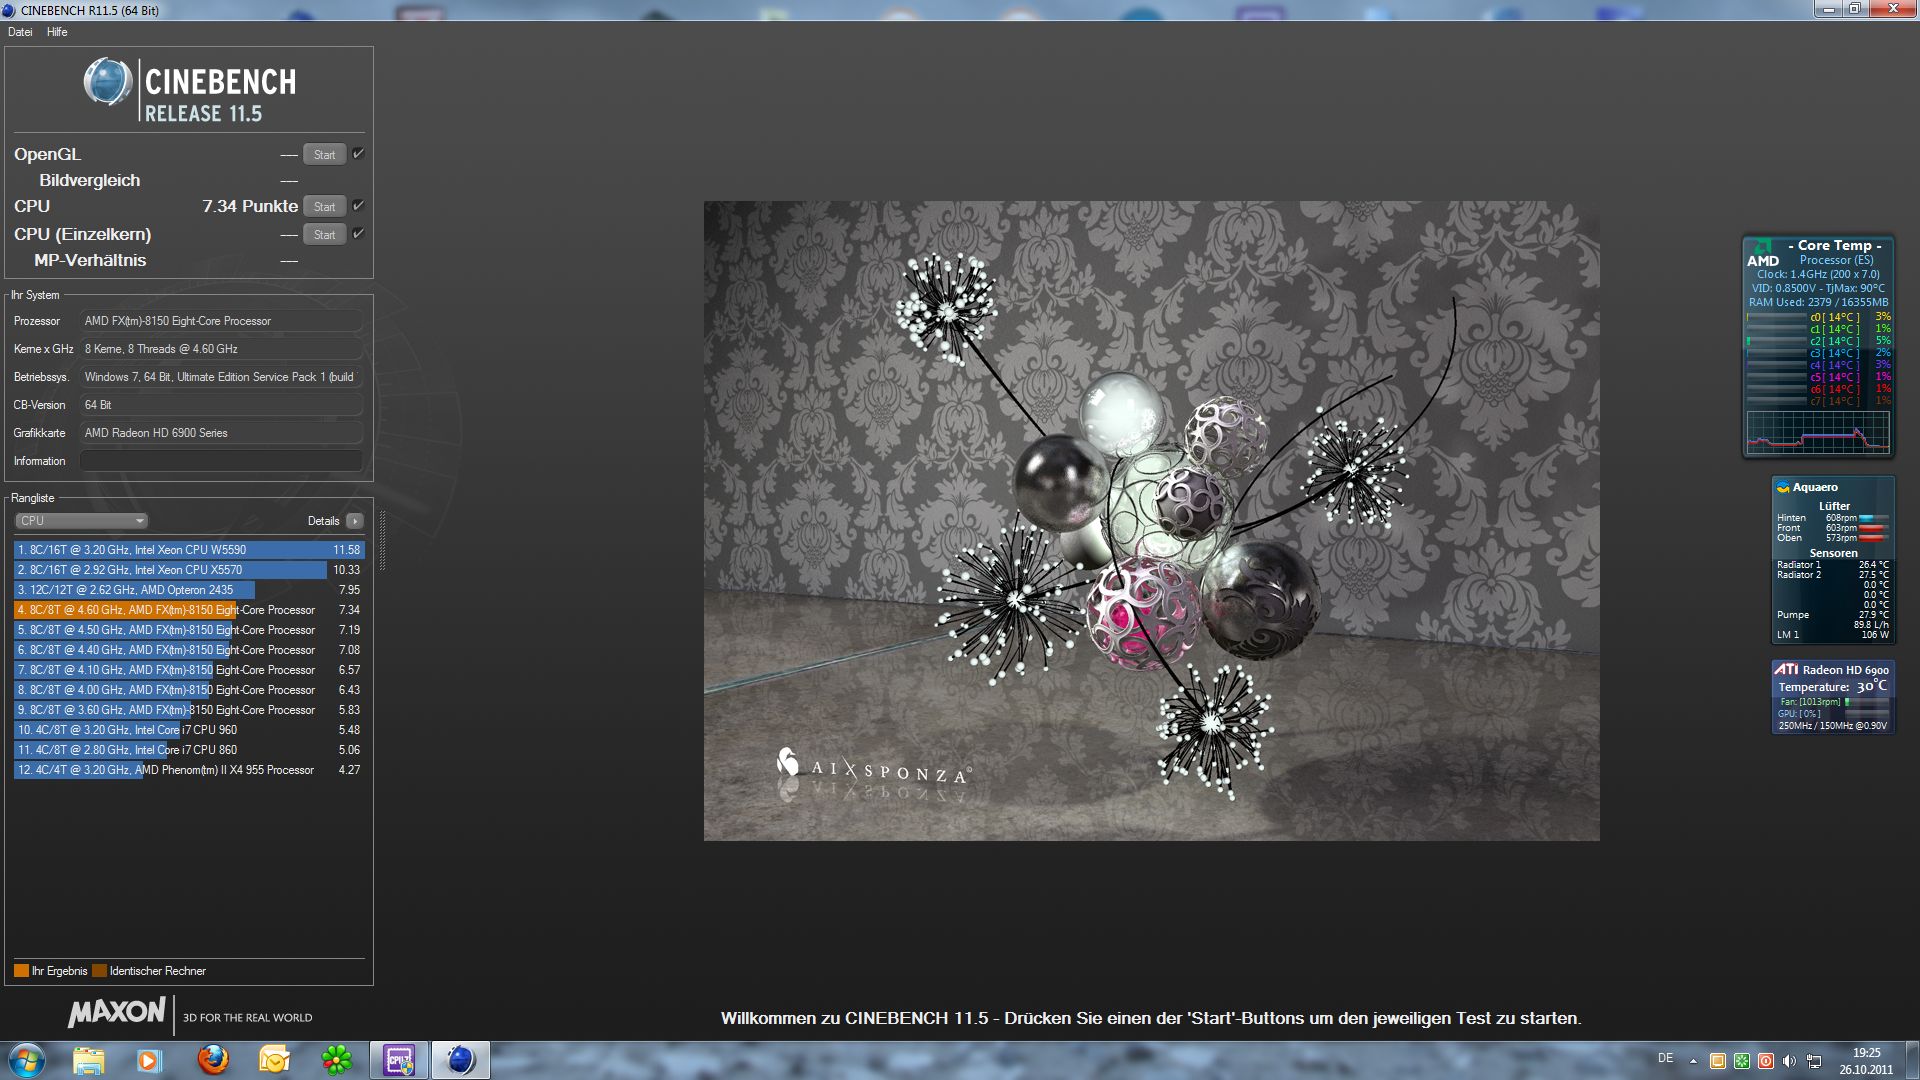Viewport: 1920px width, 1080px height.
Task: Click the red power tray icon
Action: pyautogui.click(x=1766, y=1061)
